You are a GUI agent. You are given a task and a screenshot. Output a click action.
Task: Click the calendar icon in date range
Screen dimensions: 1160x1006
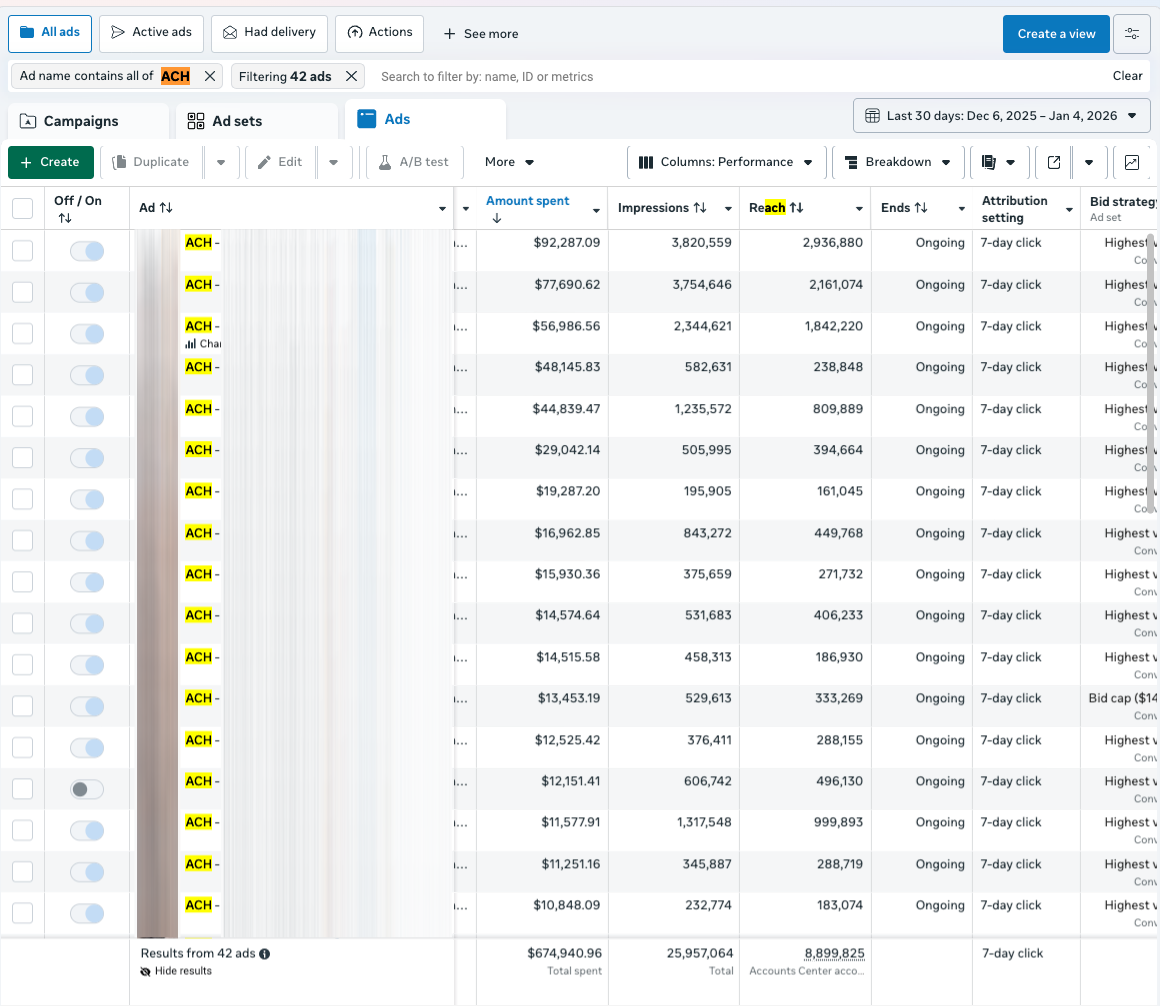(872, 116)
